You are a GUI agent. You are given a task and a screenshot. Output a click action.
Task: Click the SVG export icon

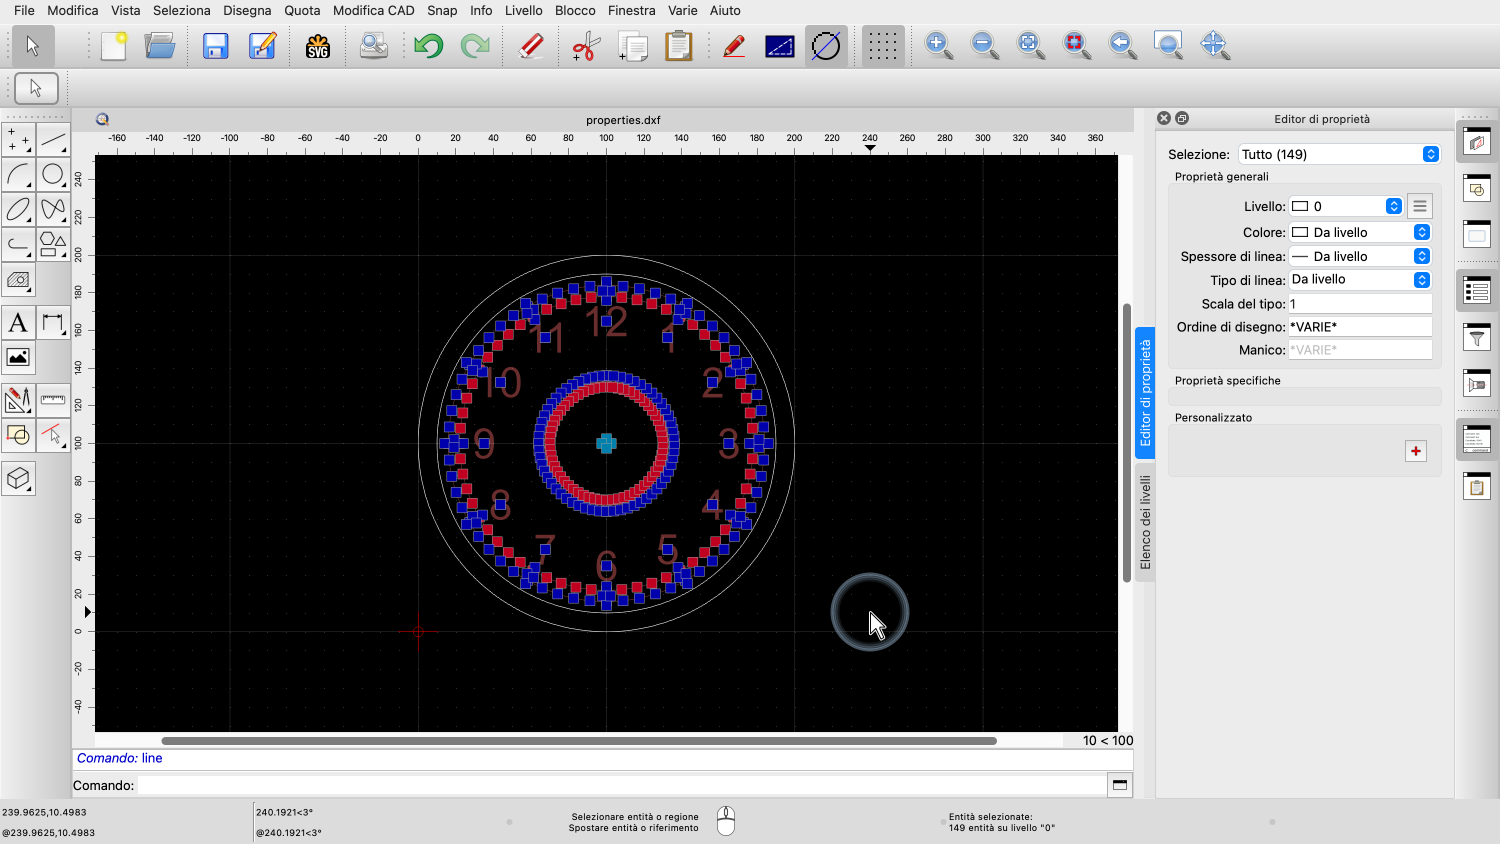[318, 46]
